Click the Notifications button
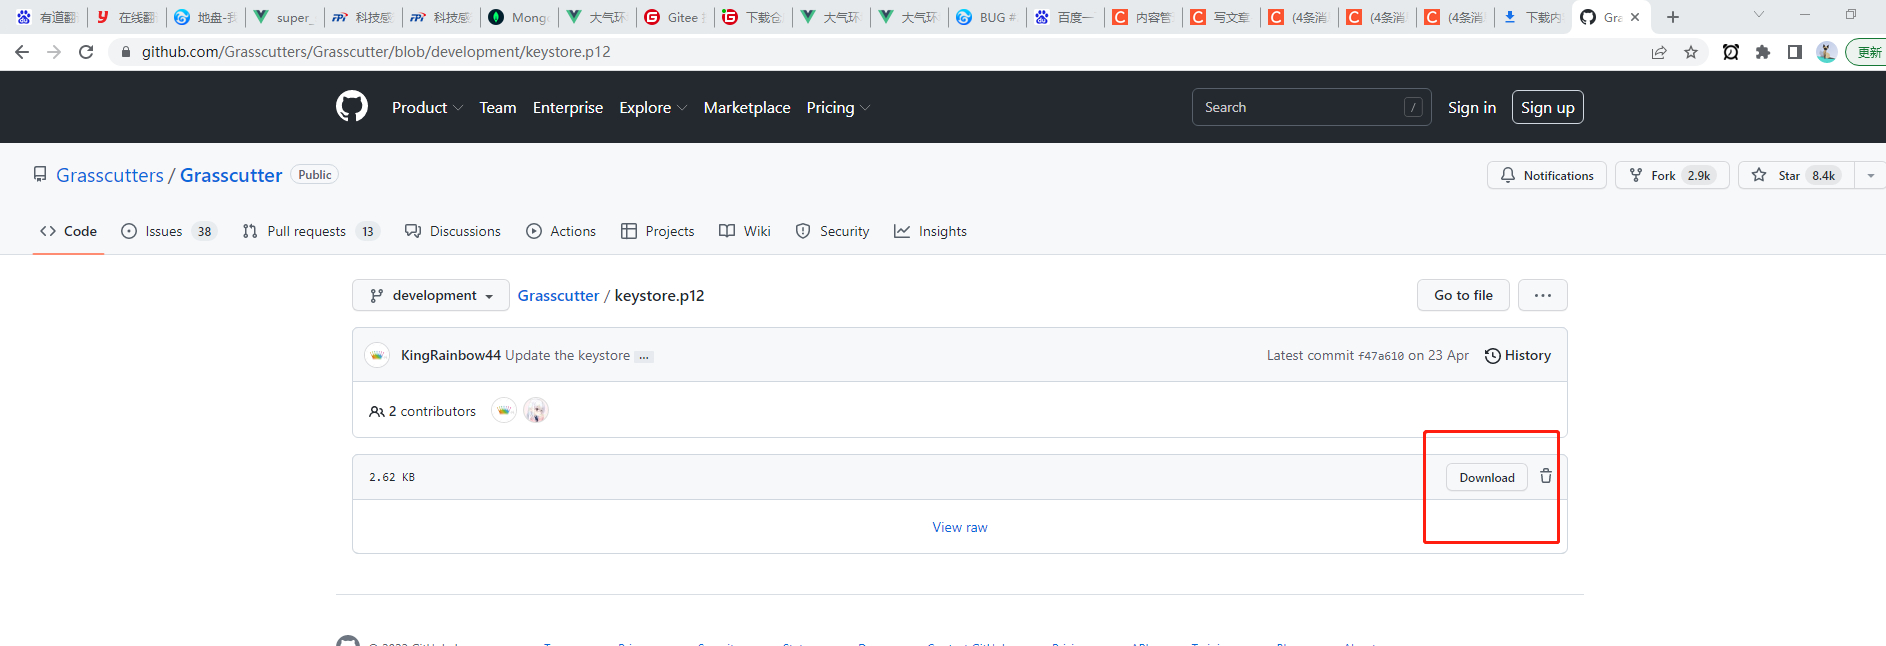 pyautogui.click(x=1547, y=175)
